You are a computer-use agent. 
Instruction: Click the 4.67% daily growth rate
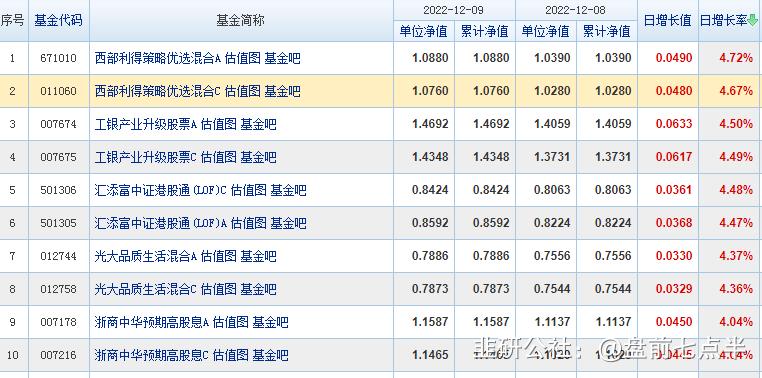(736, 91)
